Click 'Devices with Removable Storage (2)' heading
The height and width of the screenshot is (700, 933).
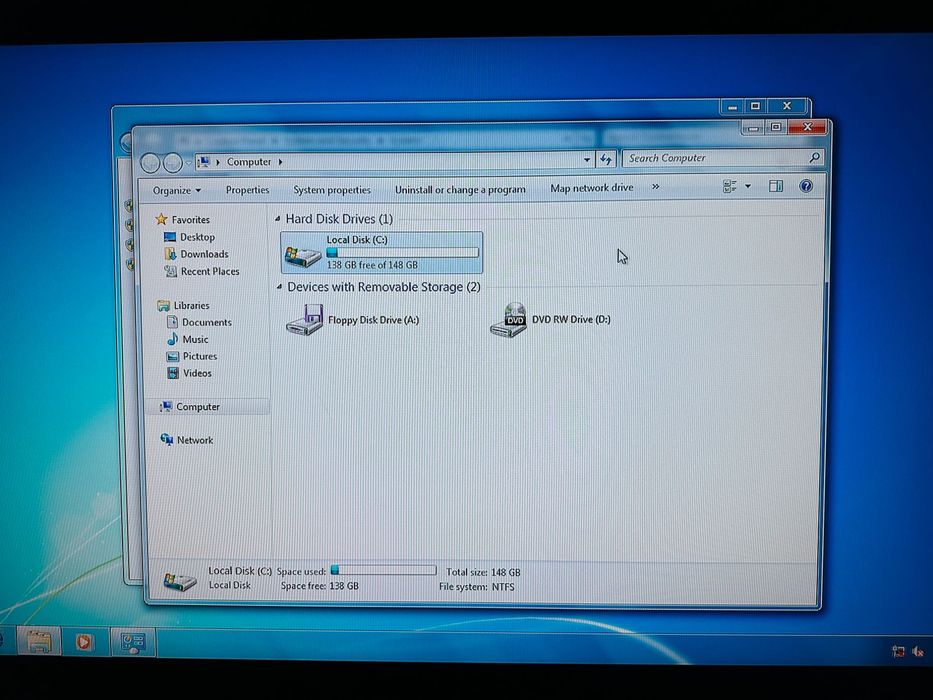384,287
